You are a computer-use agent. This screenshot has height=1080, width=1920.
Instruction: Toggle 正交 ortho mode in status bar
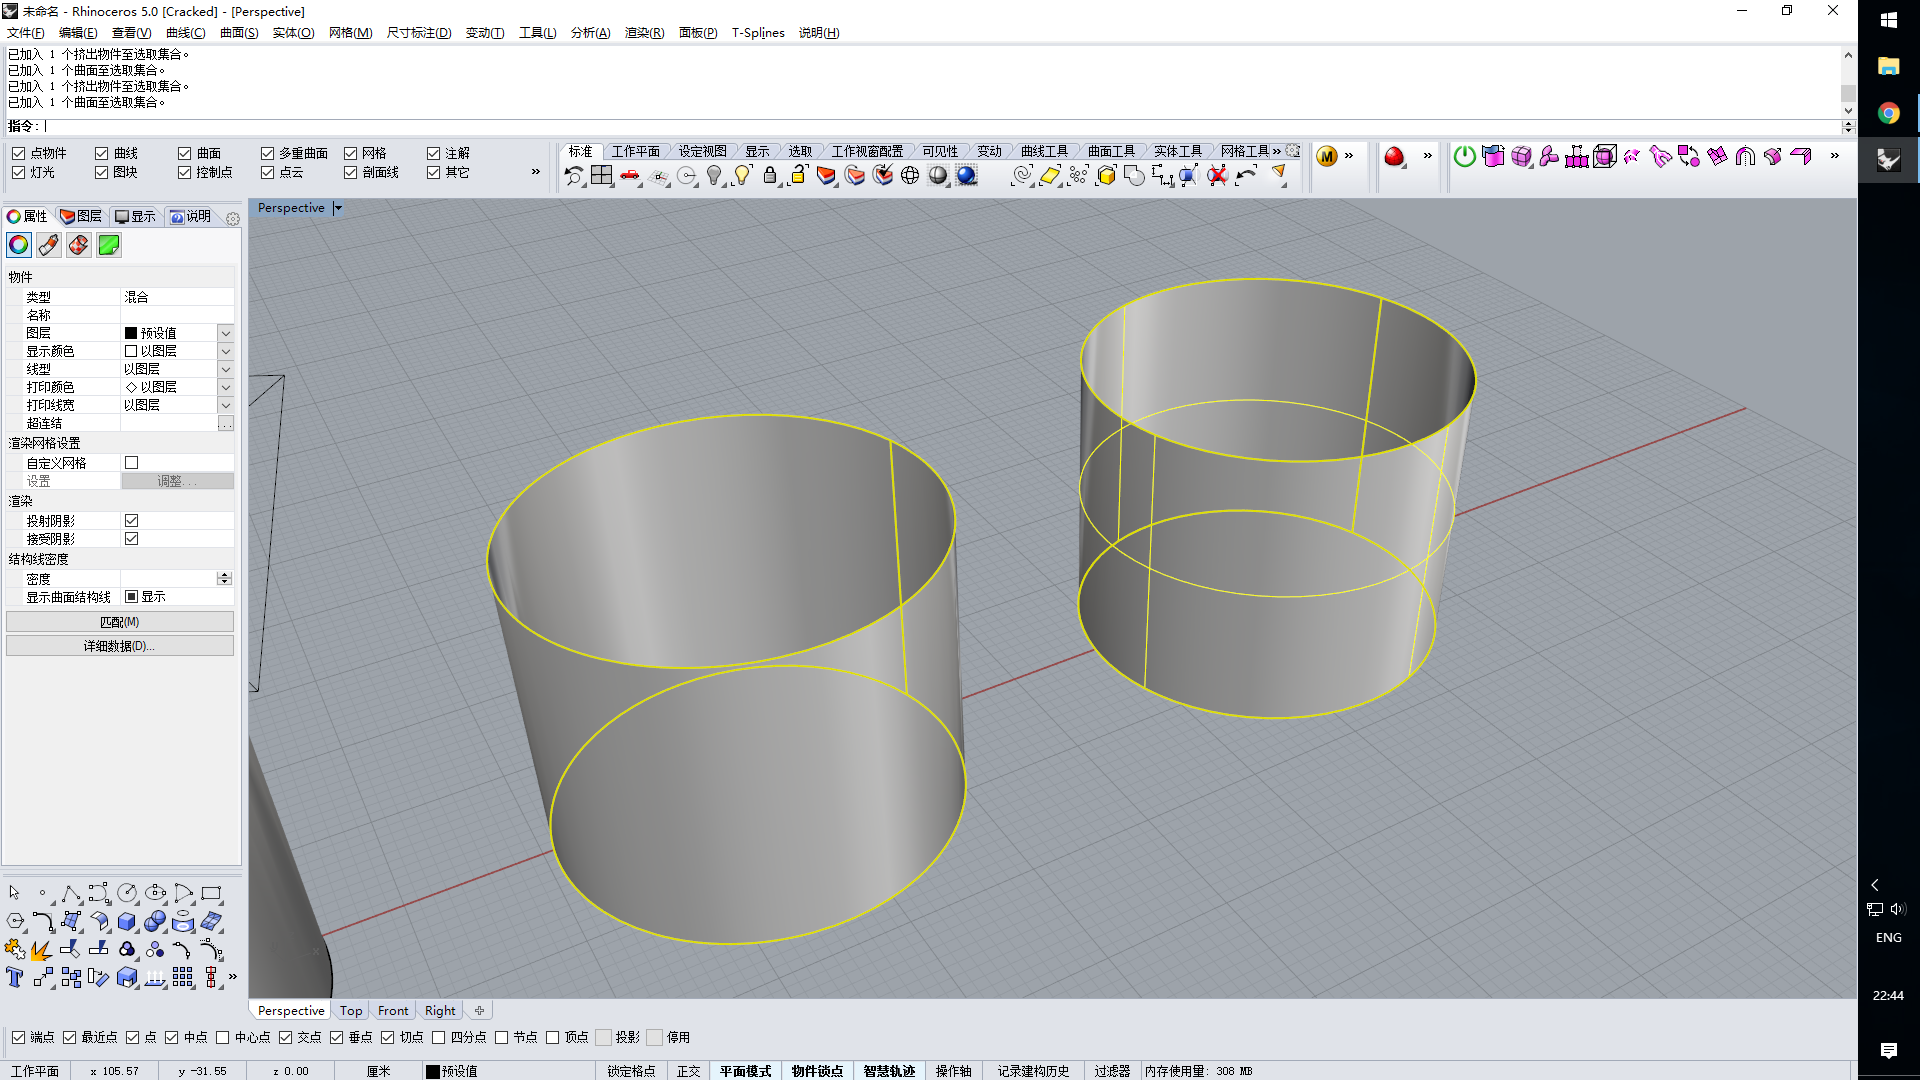point(688,1071)
